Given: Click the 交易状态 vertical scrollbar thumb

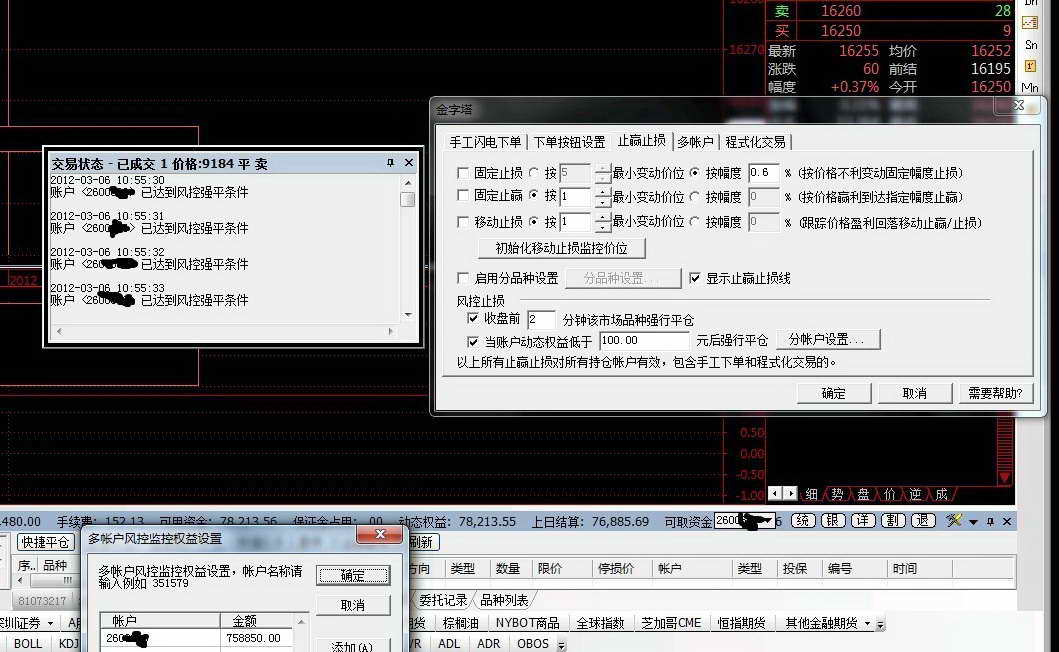Looking at the screenshot, I should tap(407, 199).
